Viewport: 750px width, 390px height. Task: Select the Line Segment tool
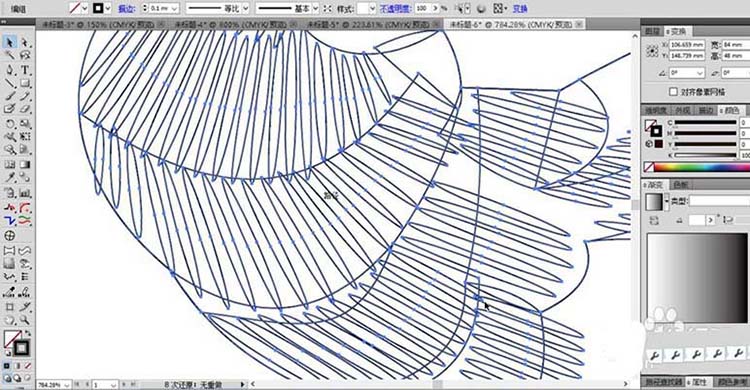[10, 83]
